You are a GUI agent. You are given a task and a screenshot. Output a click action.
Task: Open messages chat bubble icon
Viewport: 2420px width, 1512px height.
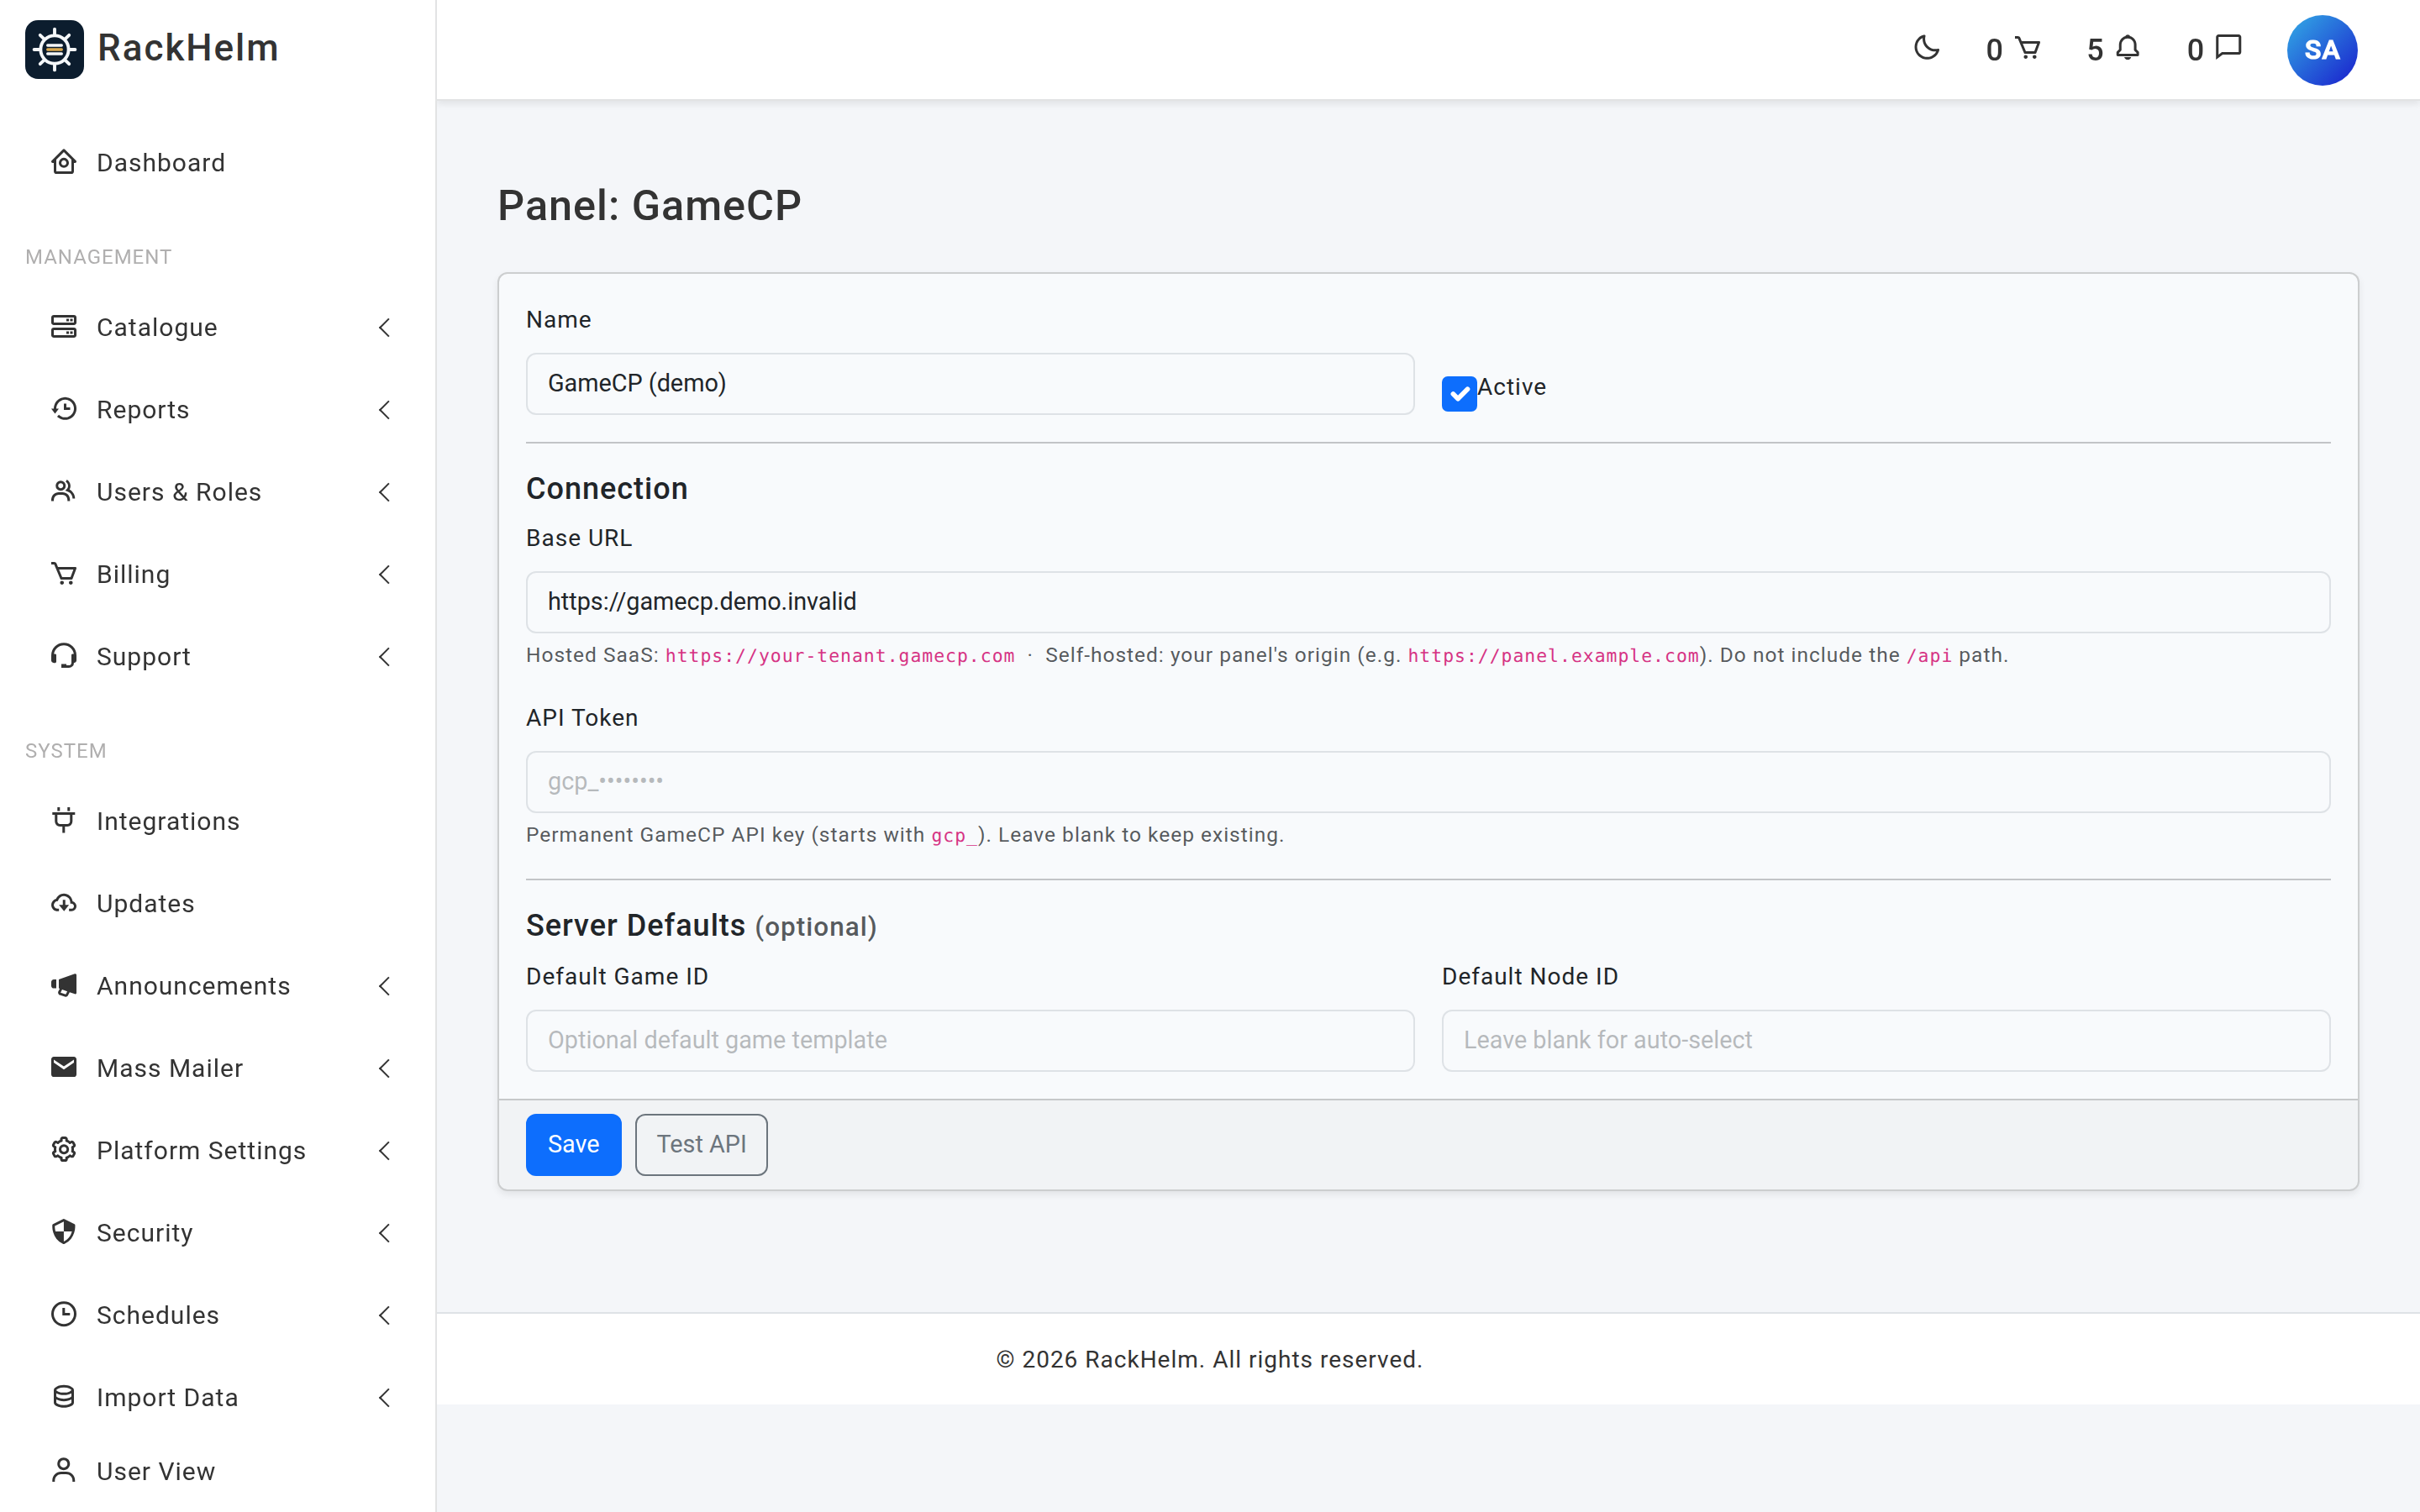pyautogui.click(x=2229, y=48)
